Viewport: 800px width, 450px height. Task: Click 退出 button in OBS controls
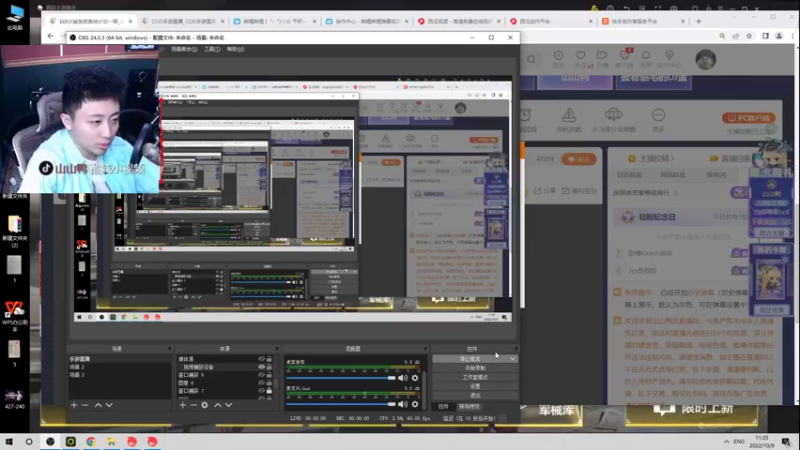[476, 396]
